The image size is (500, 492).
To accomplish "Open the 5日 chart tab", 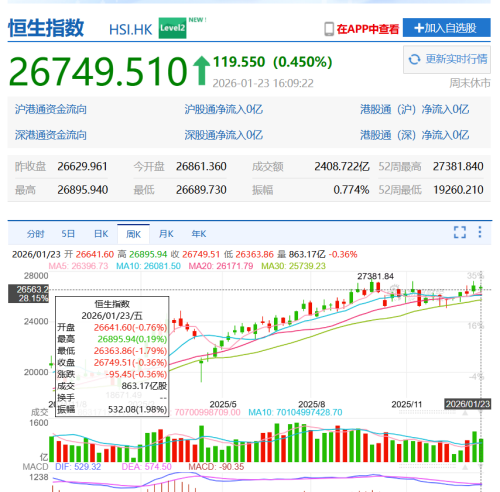I will 68,234.
